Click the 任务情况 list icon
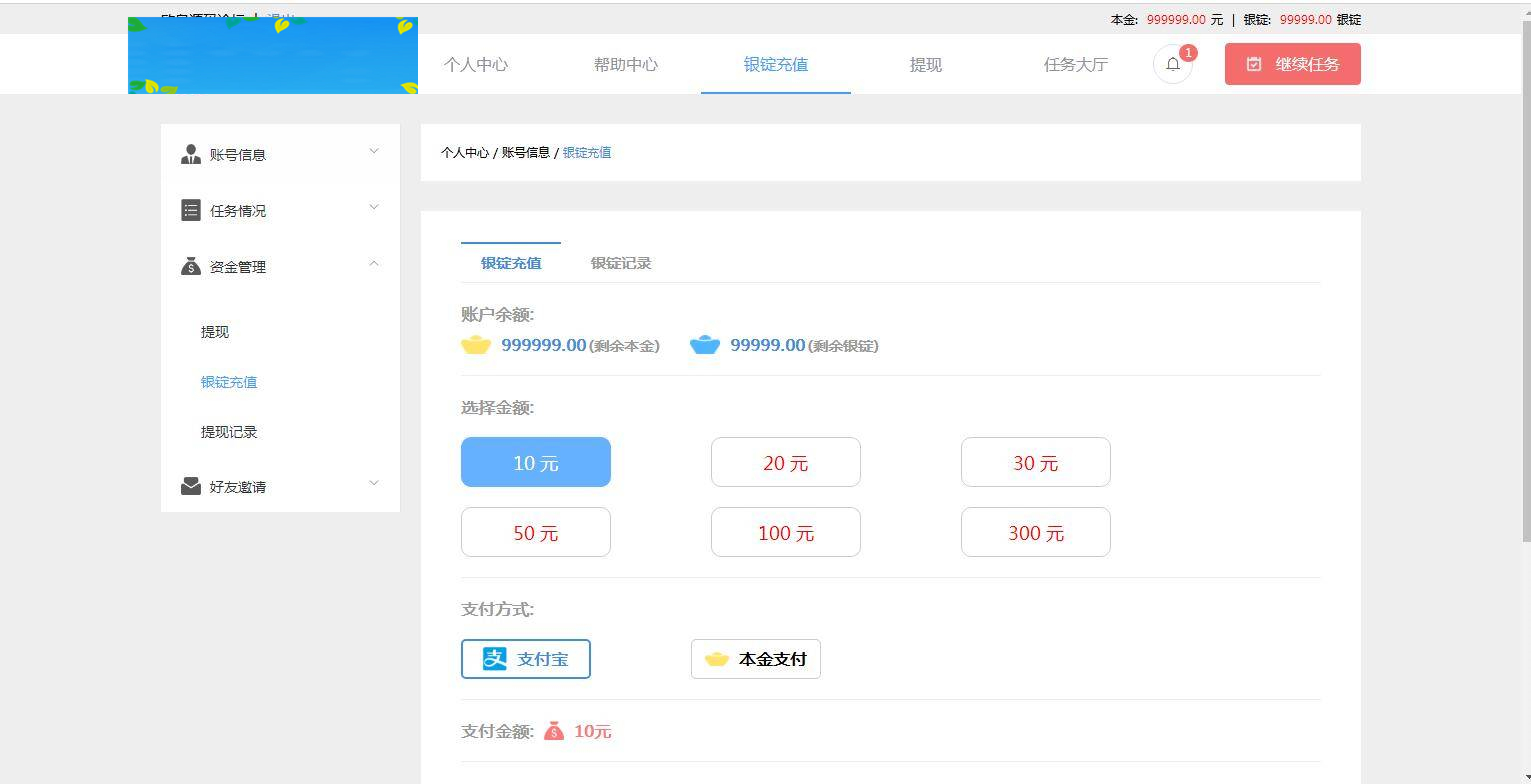Screen dimensions: 1531x784 tap(191, 209)
